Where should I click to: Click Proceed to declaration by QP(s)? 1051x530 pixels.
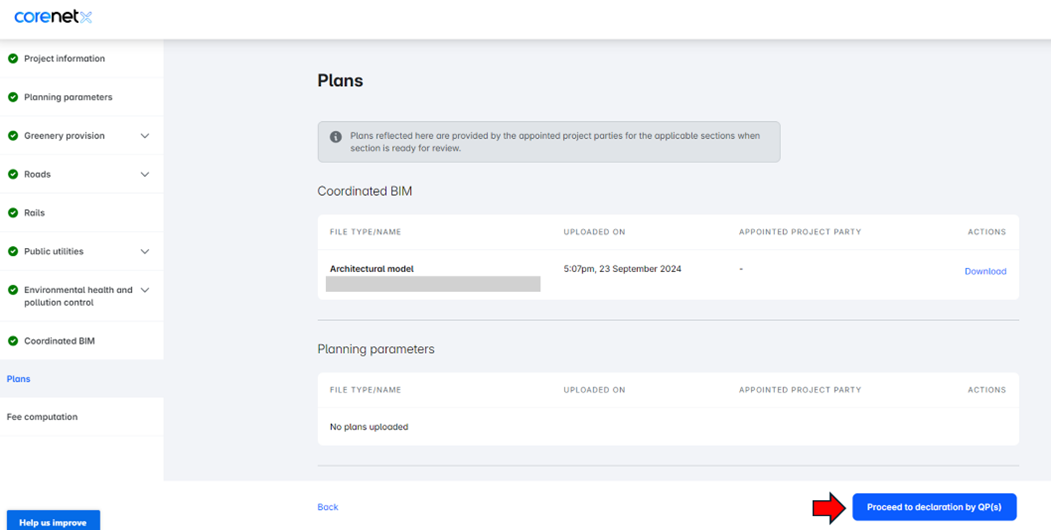pyautogui.click(x=933, y=507)
